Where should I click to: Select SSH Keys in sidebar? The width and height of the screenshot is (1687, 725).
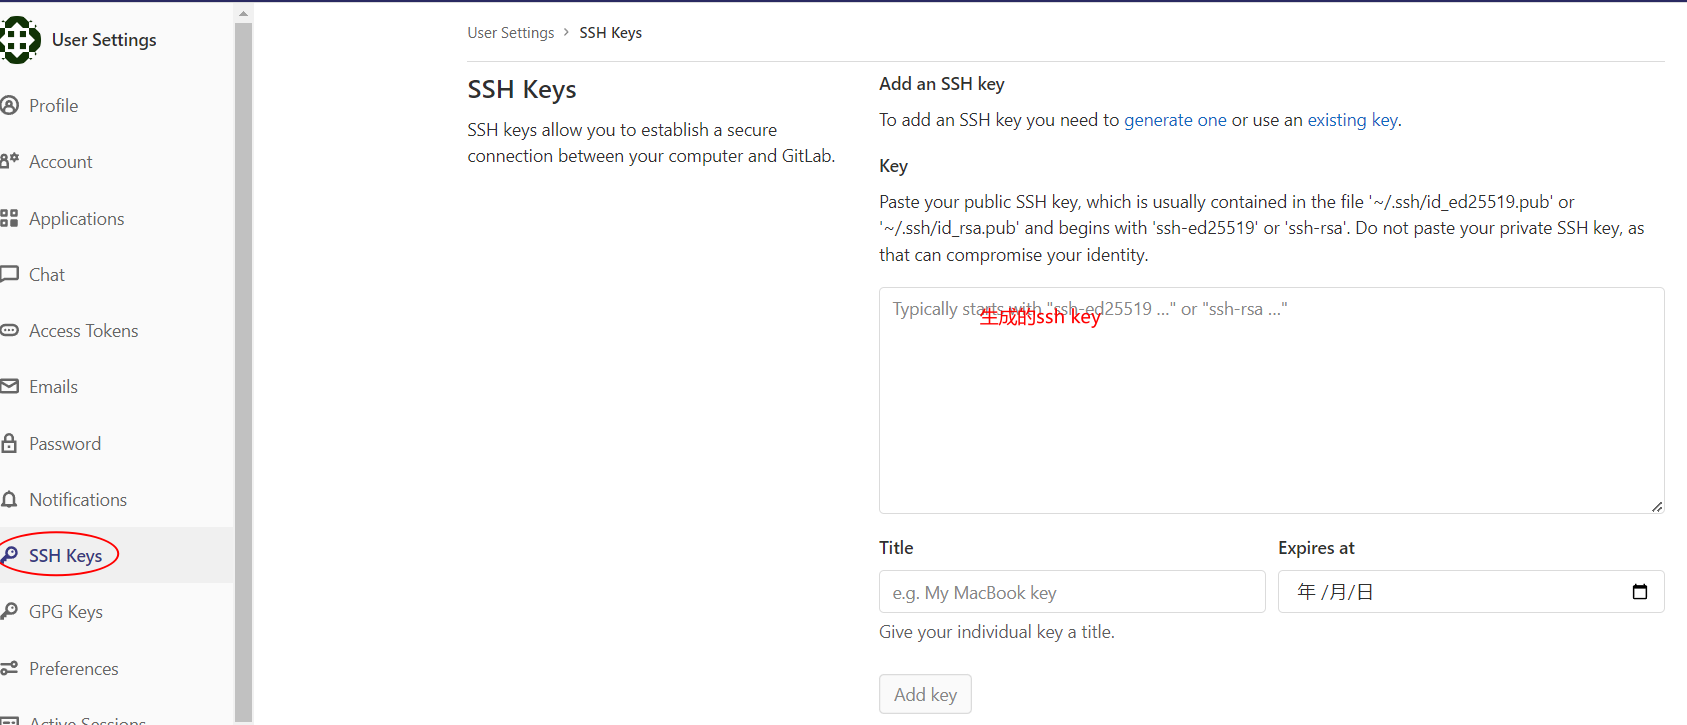click(66, 555)
